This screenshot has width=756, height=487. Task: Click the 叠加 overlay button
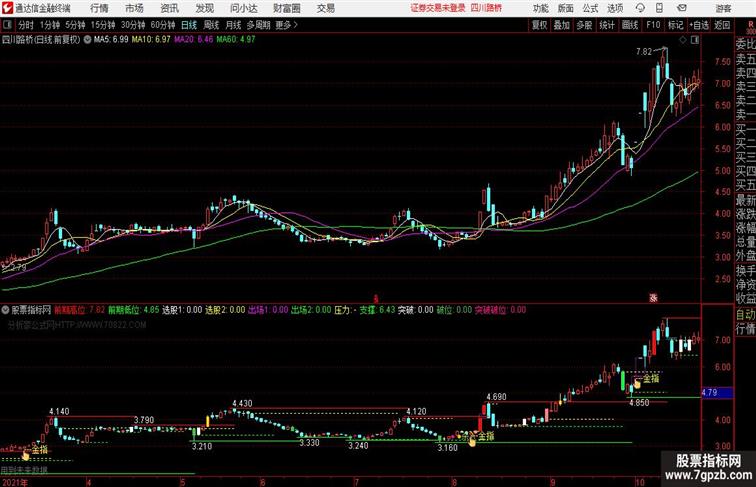click(x=561, y=25)
